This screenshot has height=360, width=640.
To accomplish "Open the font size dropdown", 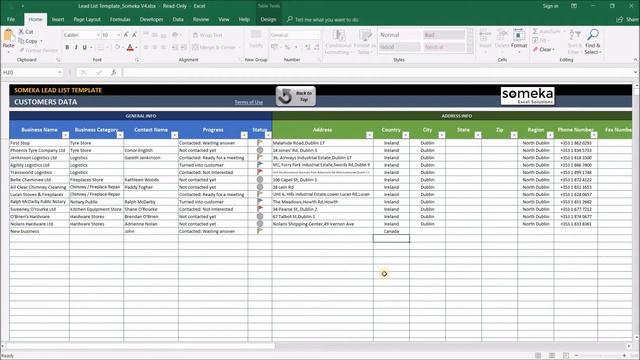I will [118, 35].
